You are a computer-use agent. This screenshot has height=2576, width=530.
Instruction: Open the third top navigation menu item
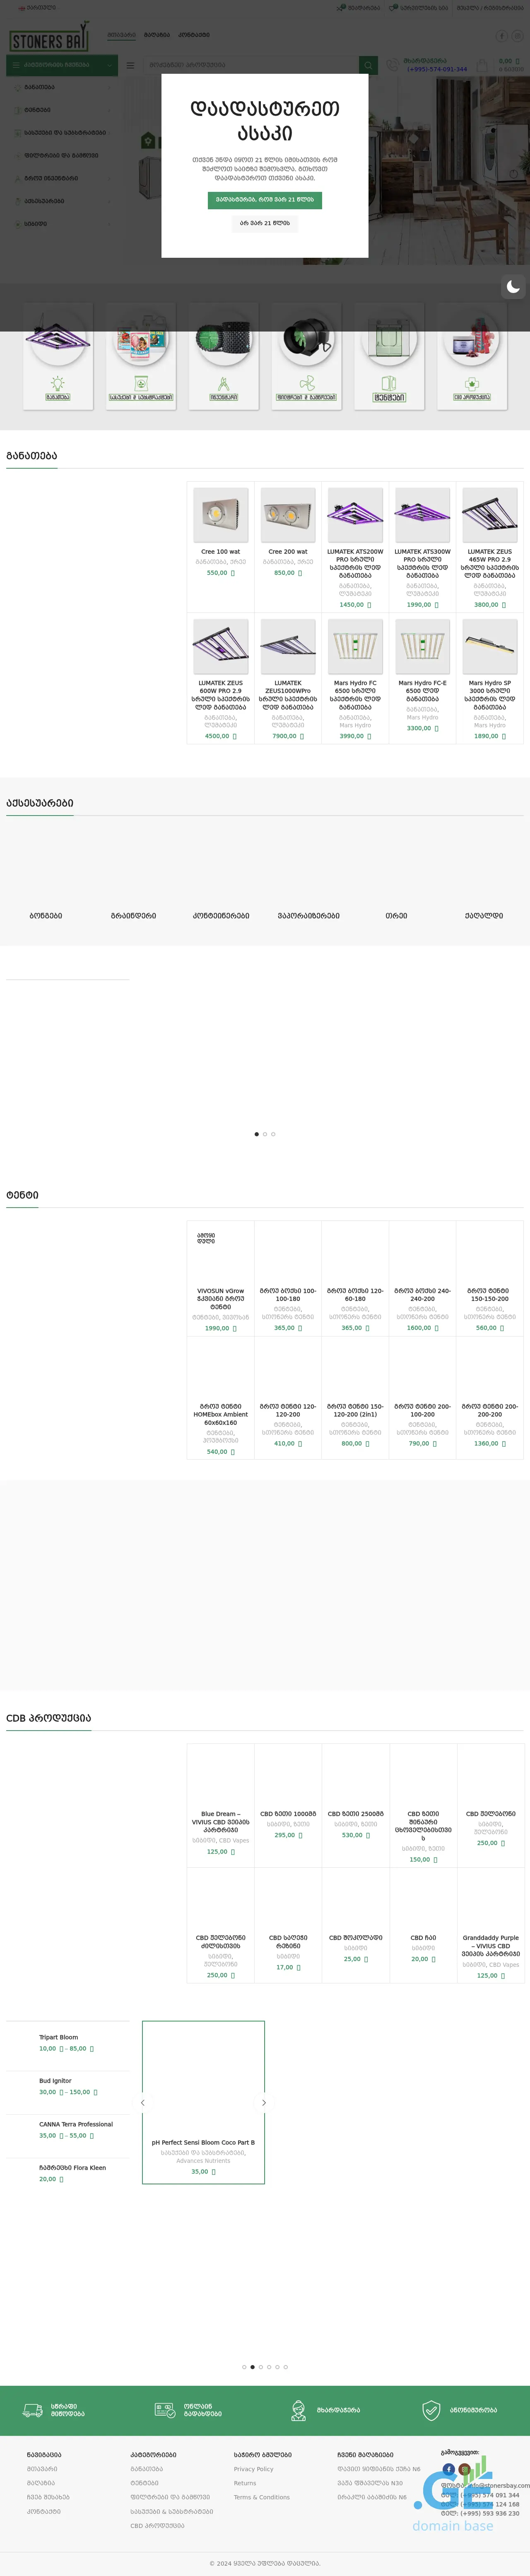click(194, 35)
